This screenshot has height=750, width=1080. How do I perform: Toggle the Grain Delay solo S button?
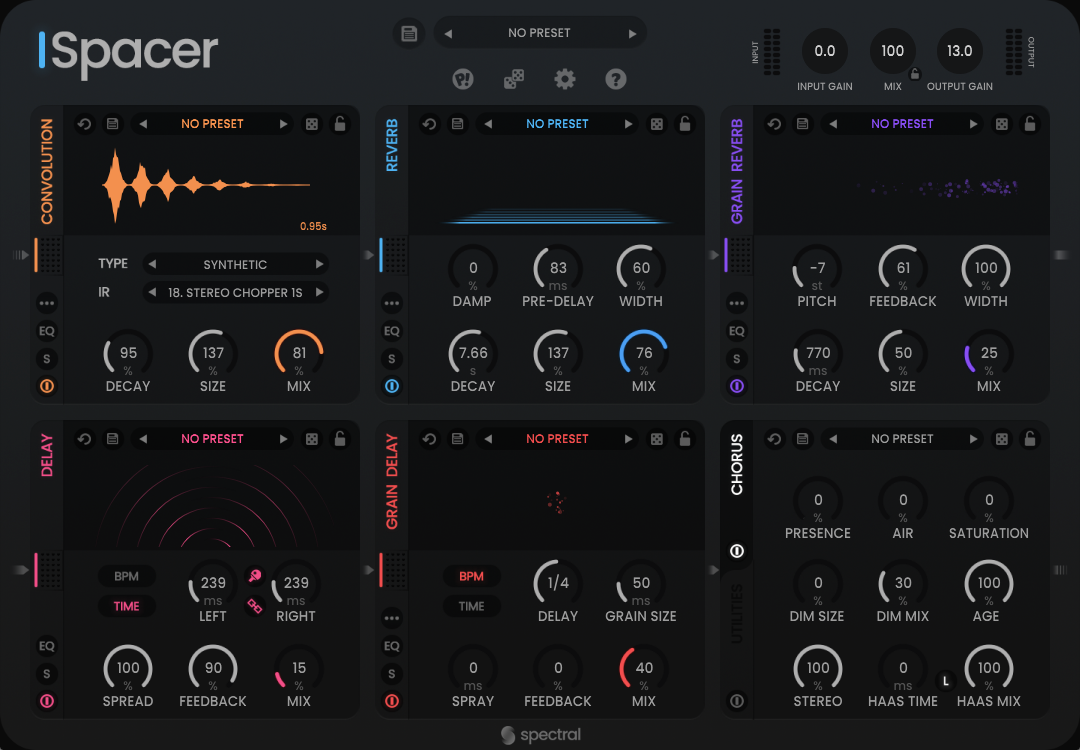(392, 674)
